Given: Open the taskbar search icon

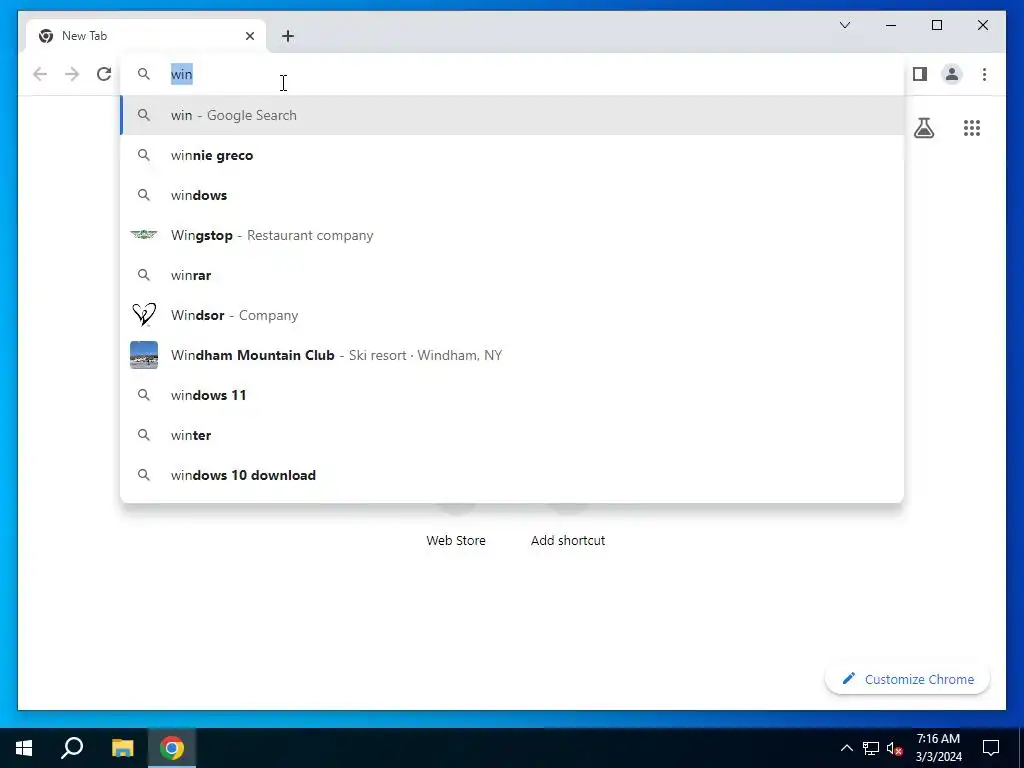Looking at the screenshot, I should tap(72, 748).
